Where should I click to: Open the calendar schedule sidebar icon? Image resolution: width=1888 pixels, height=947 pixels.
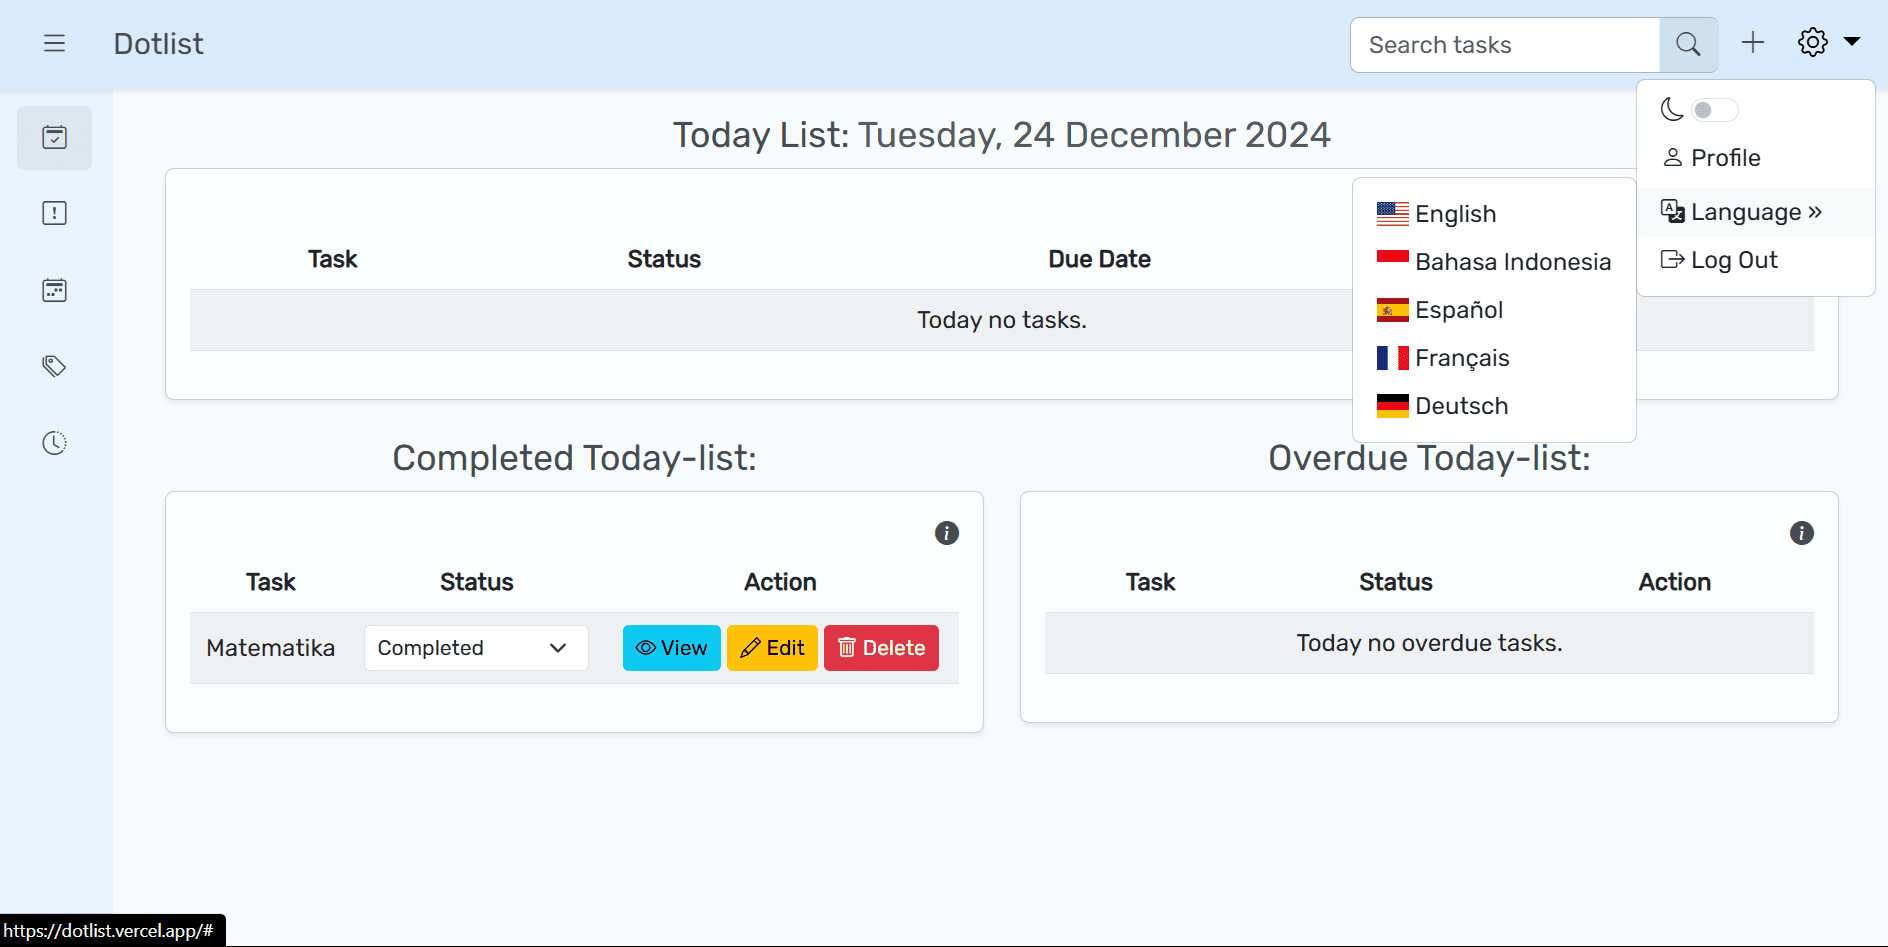tap(54, 290)
